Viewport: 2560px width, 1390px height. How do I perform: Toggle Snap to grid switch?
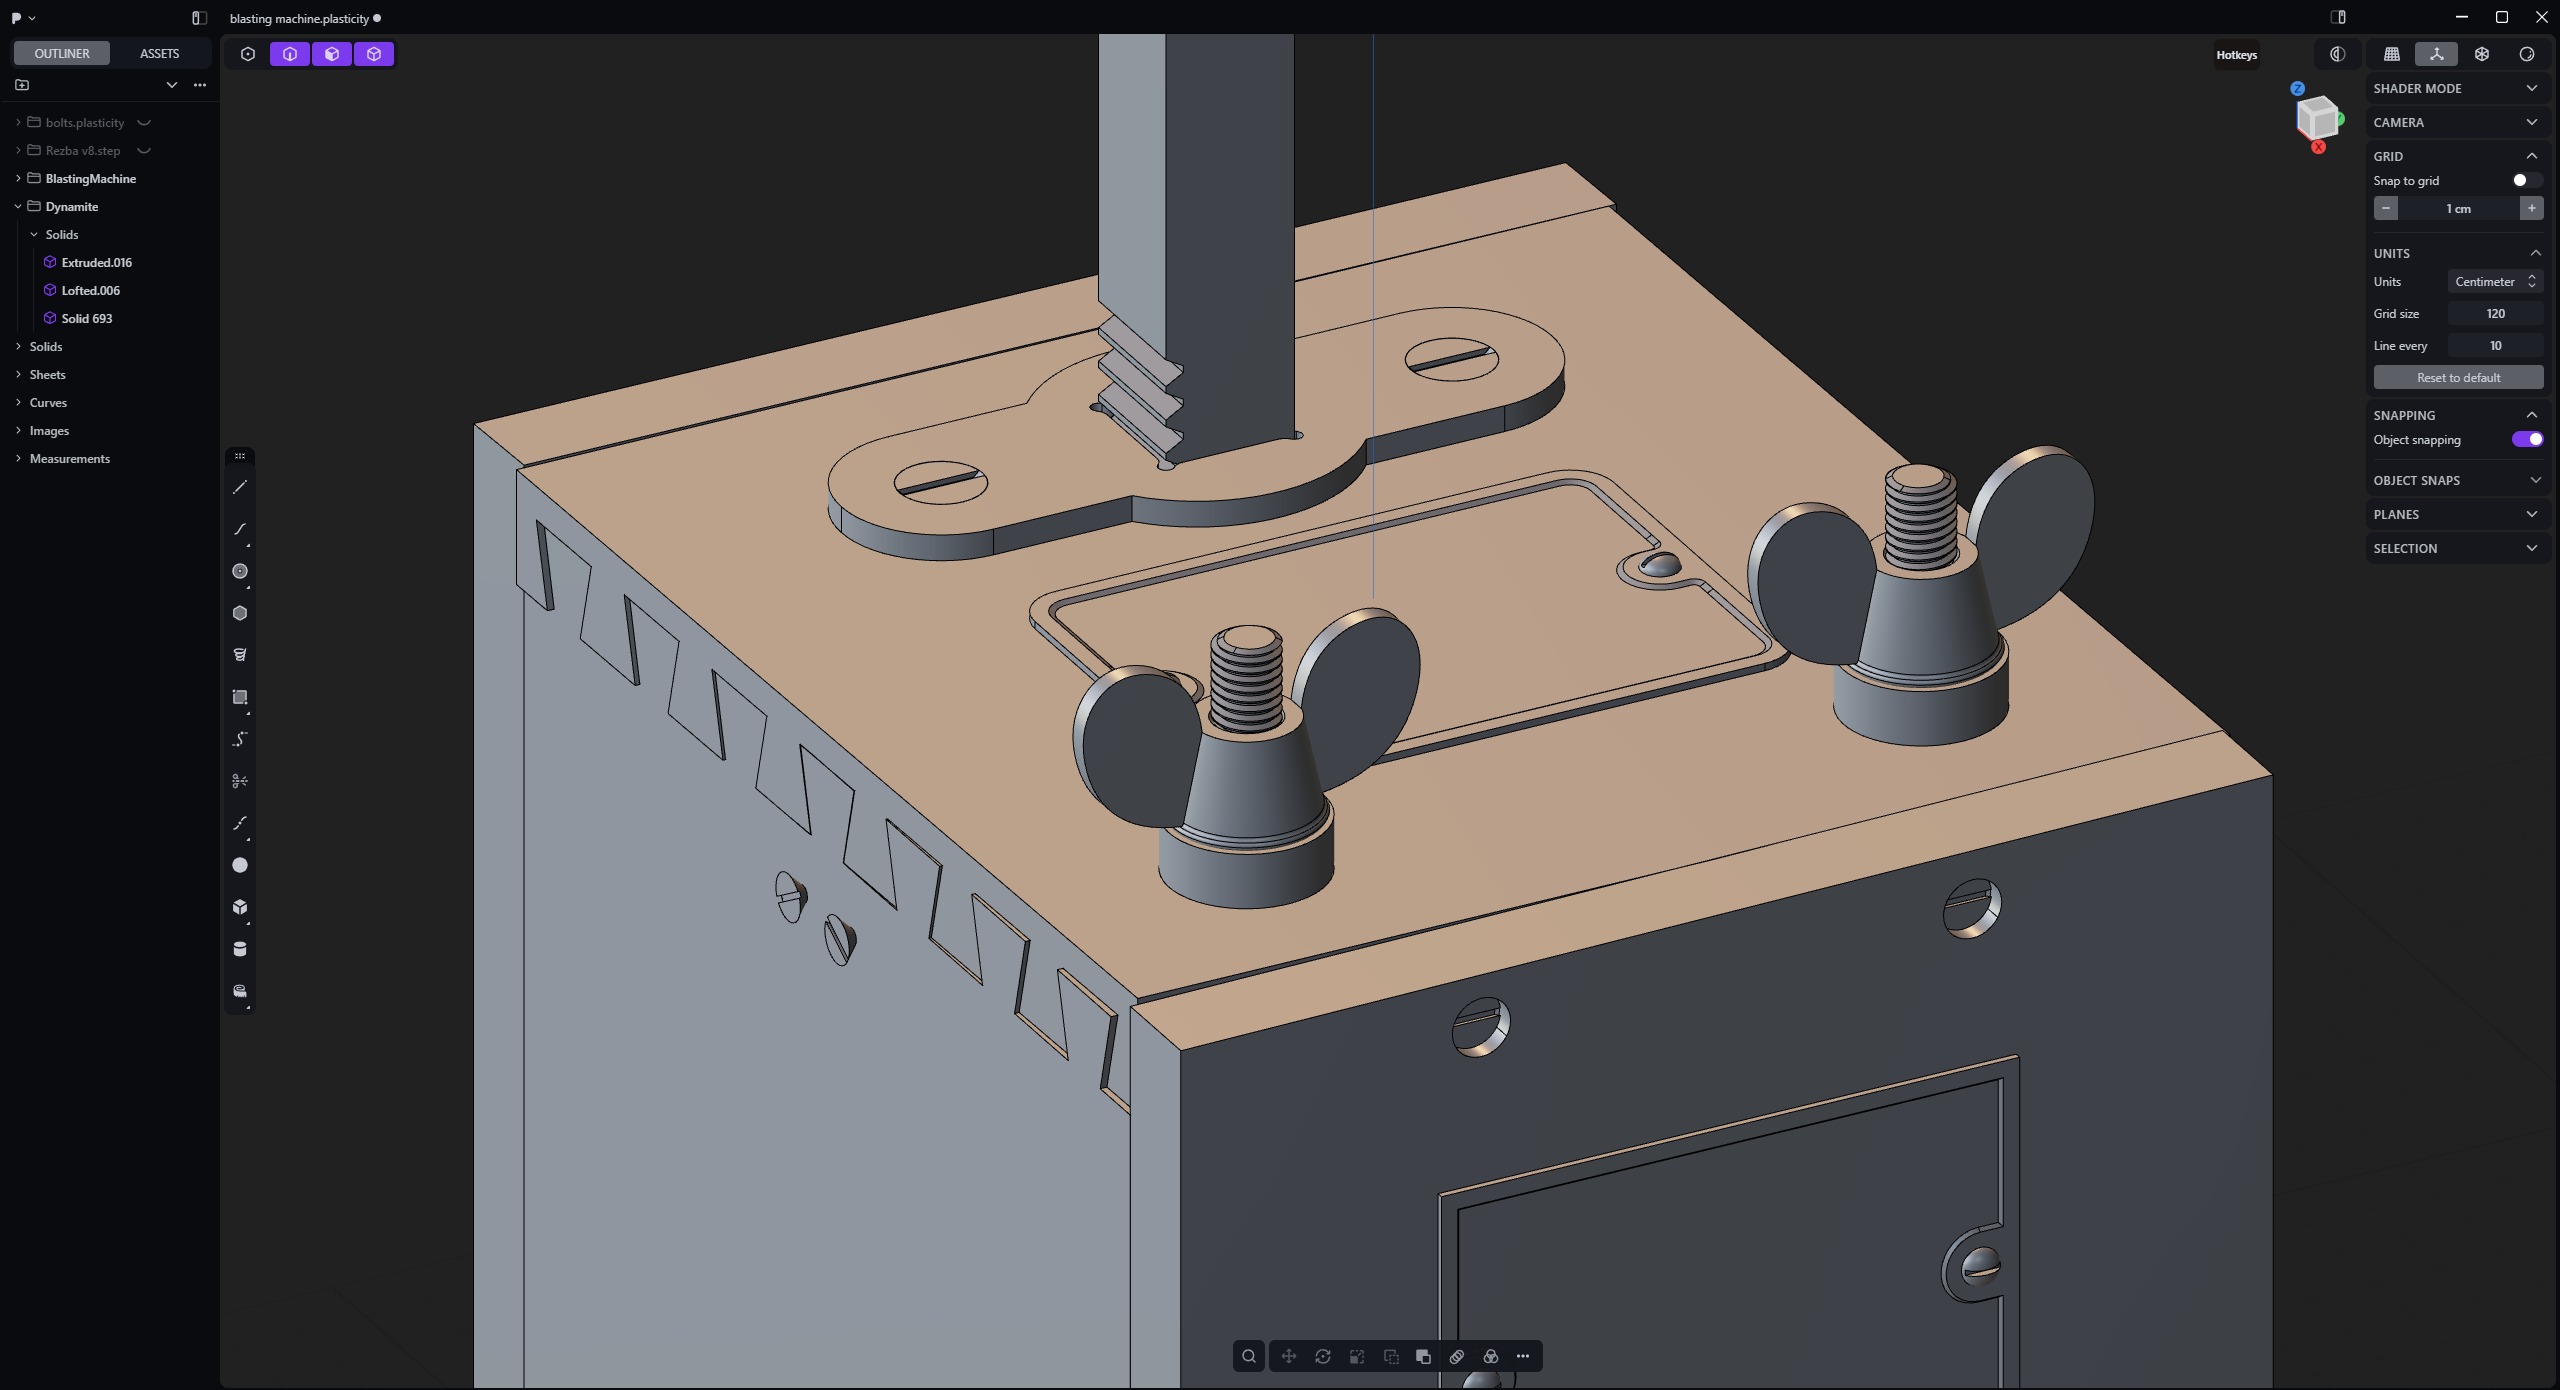[x=2526, y=180]
